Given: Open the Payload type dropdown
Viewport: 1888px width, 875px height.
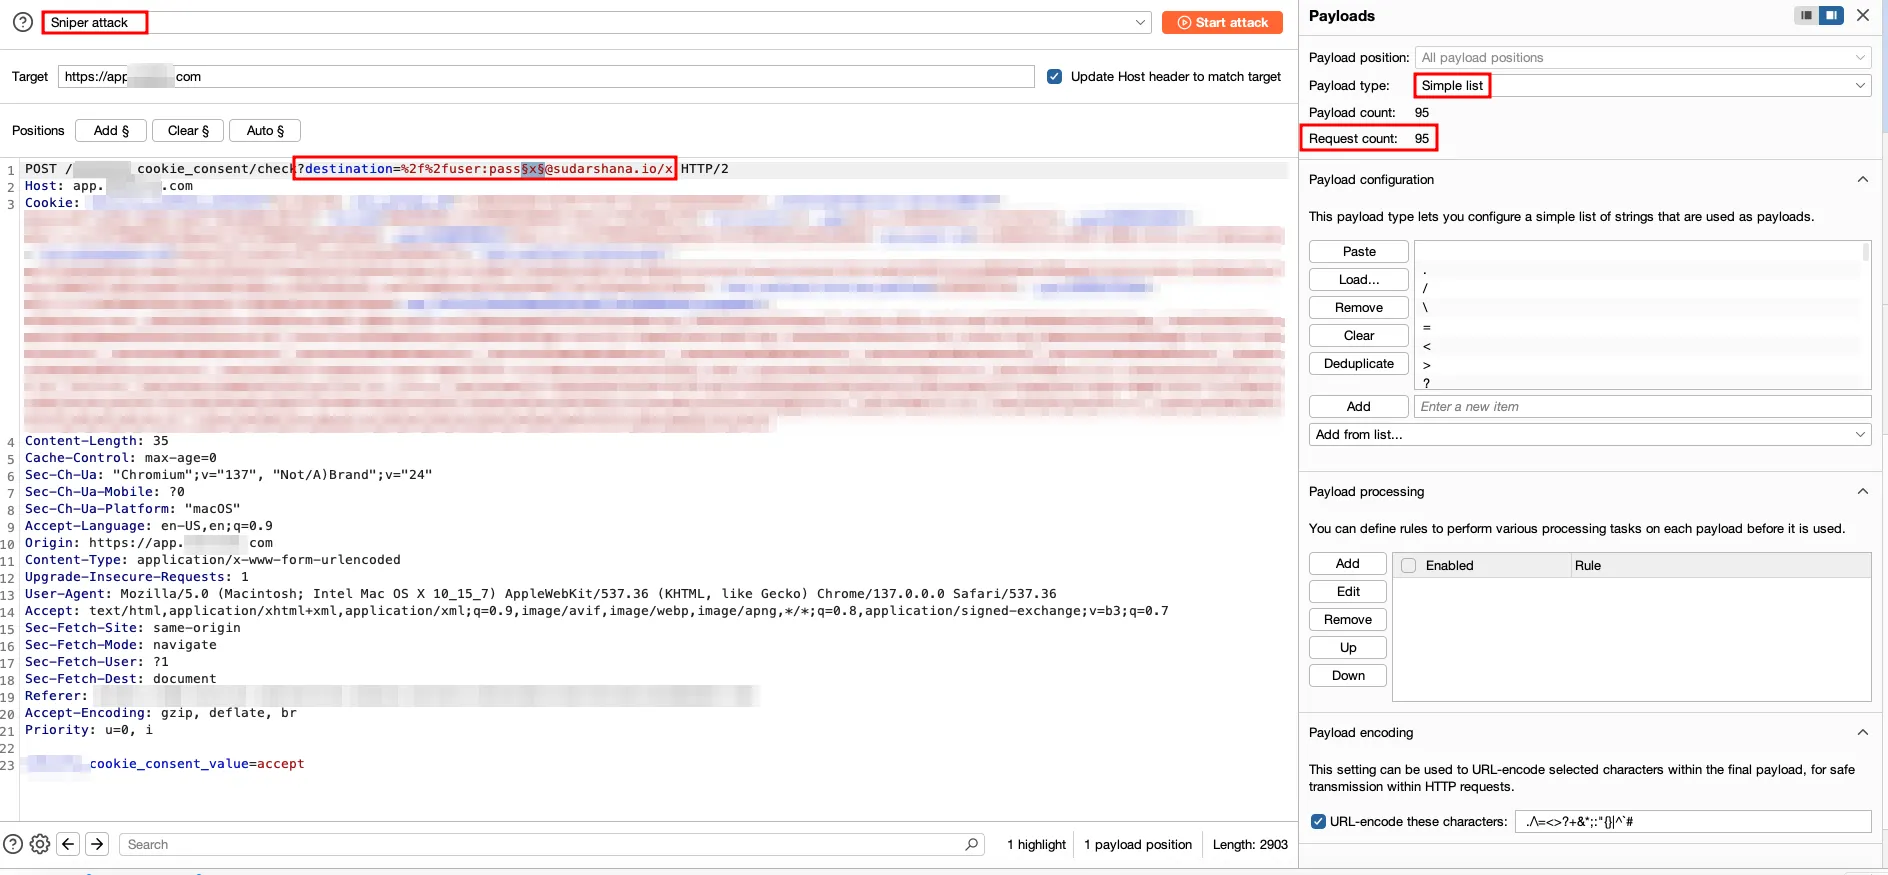Looking at the screenshot, I should 1643,85.
